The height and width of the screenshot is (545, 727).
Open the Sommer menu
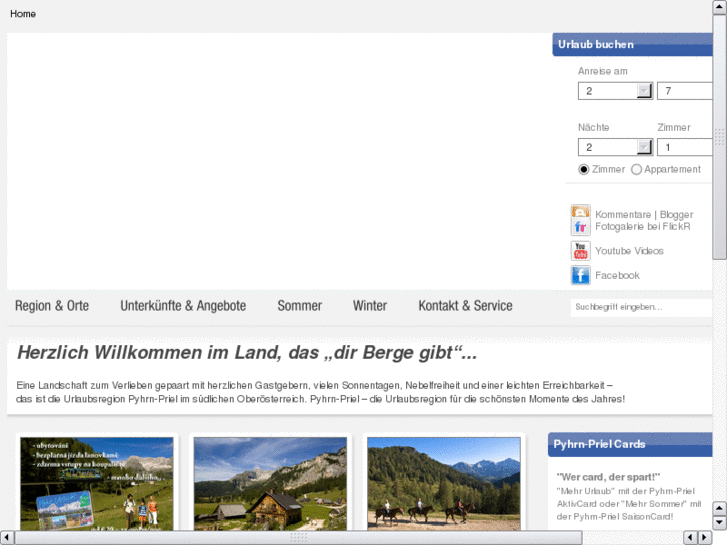[300, 306]
